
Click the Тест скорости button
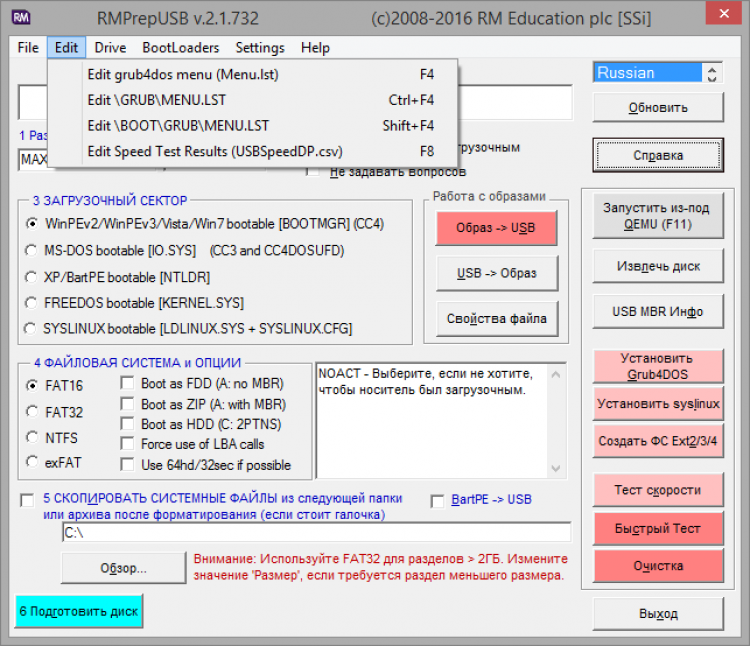(x=658, y=490)
